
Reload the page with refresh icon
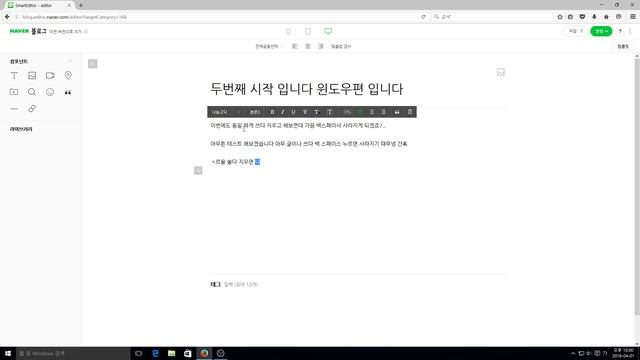coord(423,17)
